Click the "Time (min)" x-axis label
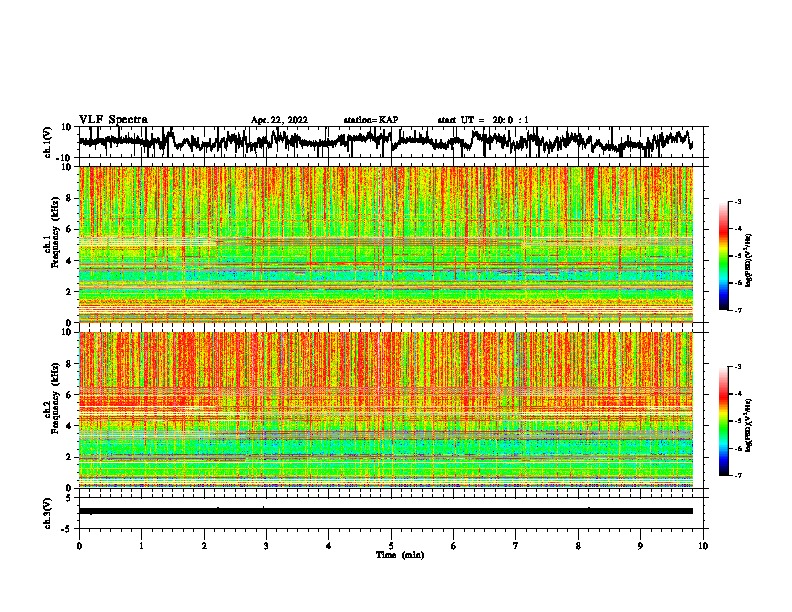The image size is (792, 612). click(x=400, y=555)
